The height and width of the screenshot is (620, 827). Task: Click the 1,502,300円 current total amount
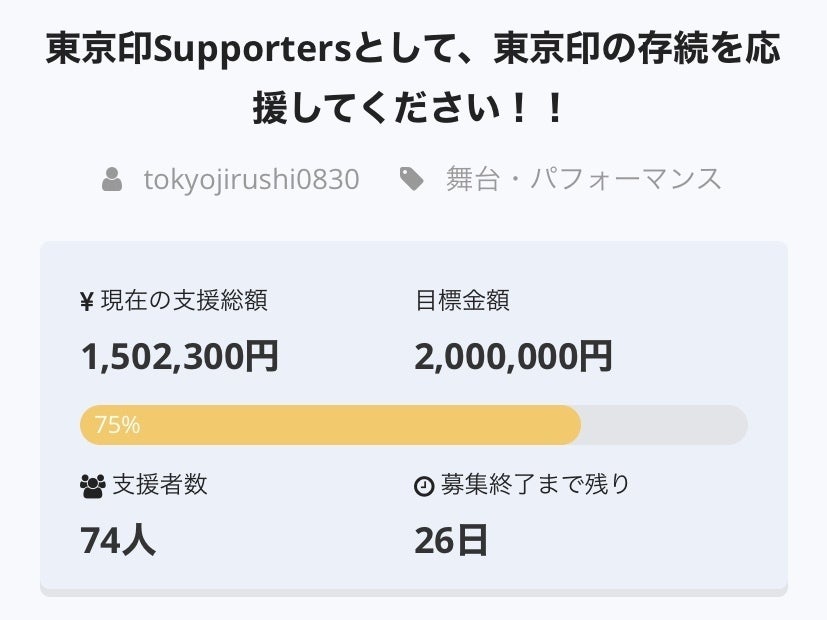[180, 356]
